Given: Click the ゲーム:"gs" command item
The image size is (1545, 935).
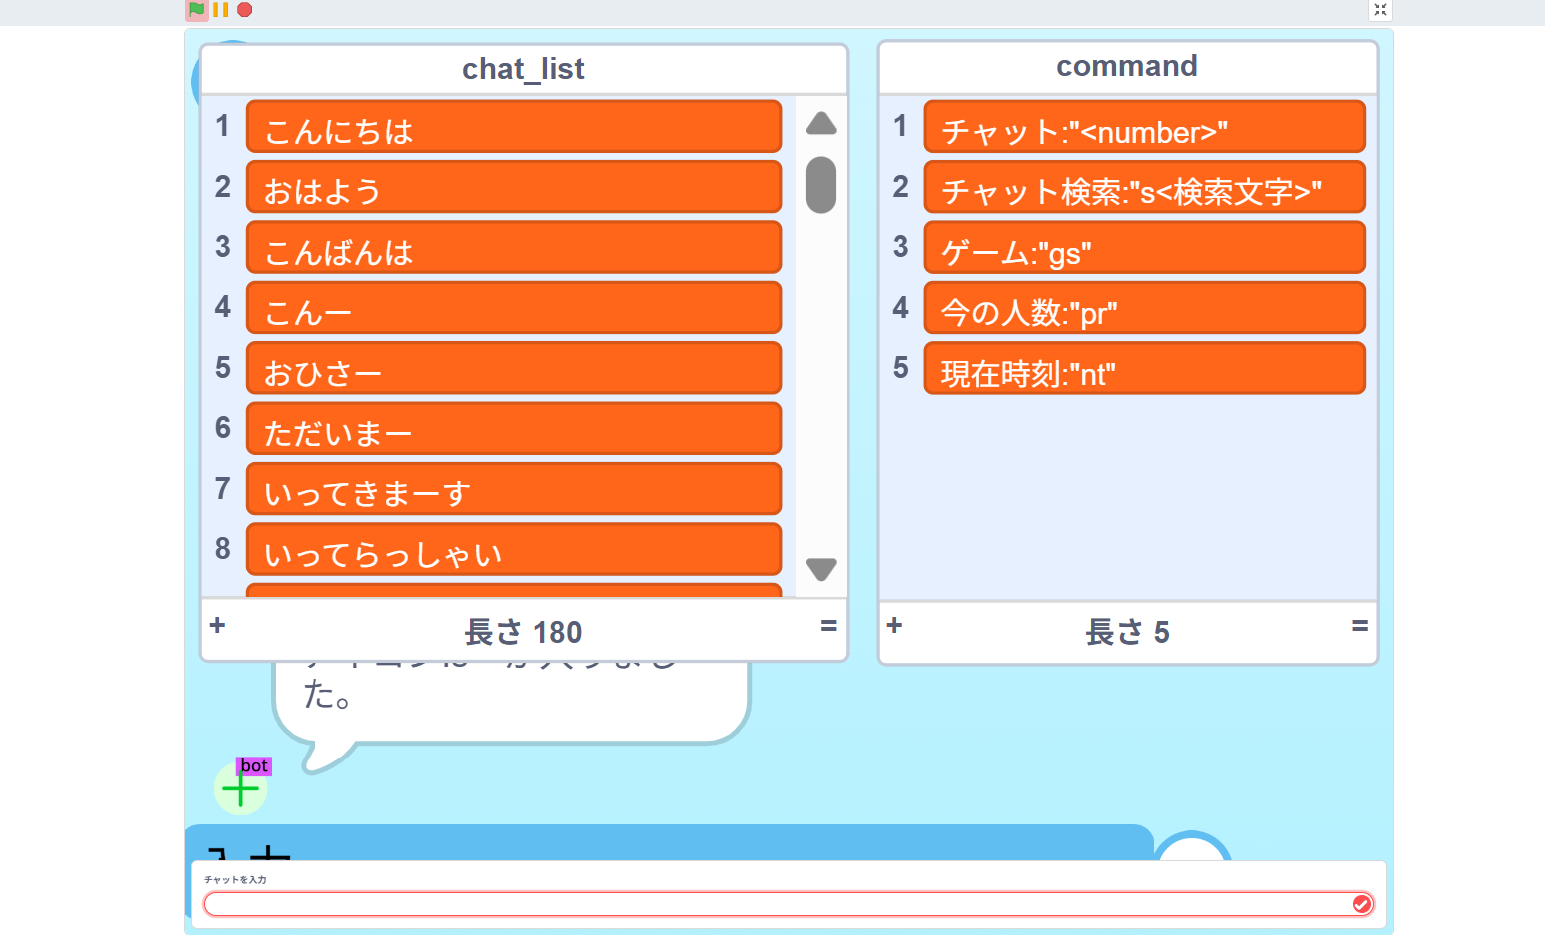Looking at the screenshot, I should pyautogui.click(x=1144, y=248).
